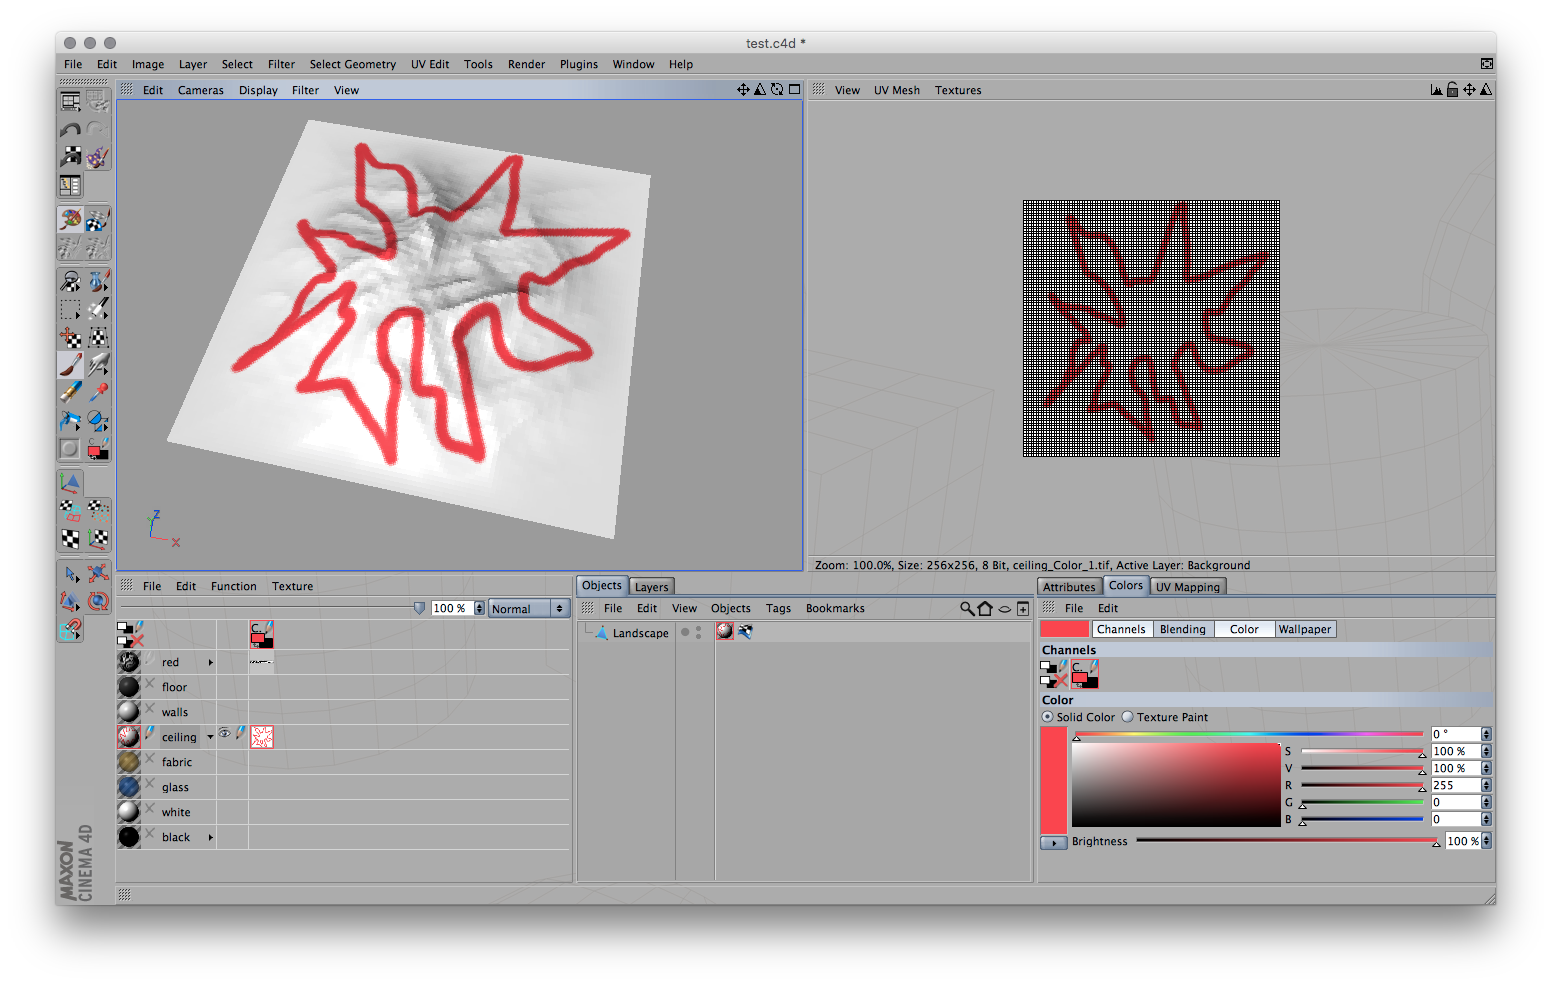Enable painting on the floor material

(x=150, y=685)
